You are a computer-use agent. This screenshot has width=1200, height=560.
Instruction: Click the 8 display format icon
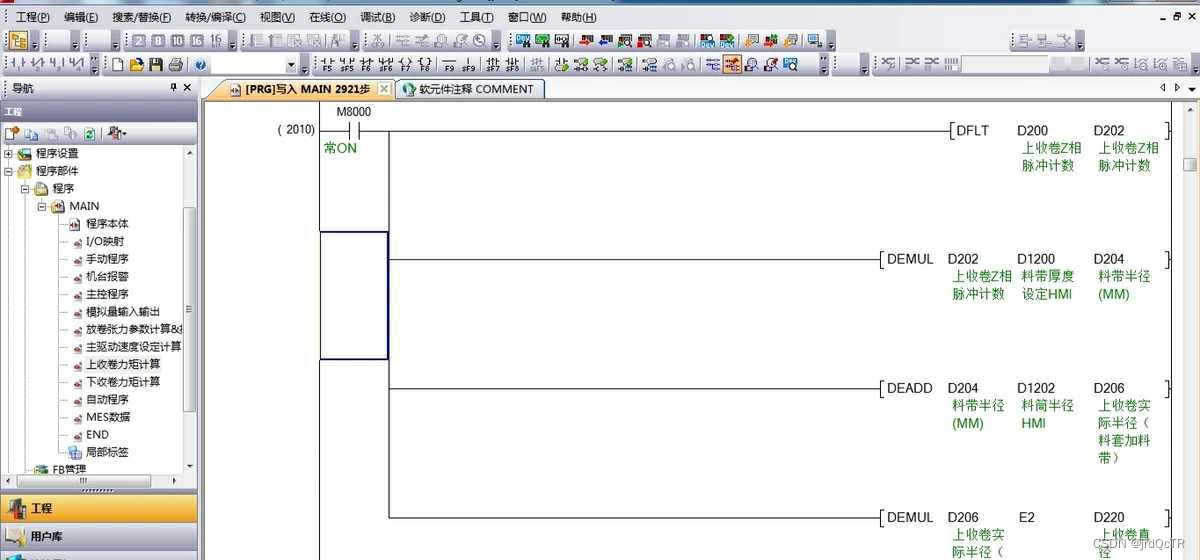click(x=157, y=41)
